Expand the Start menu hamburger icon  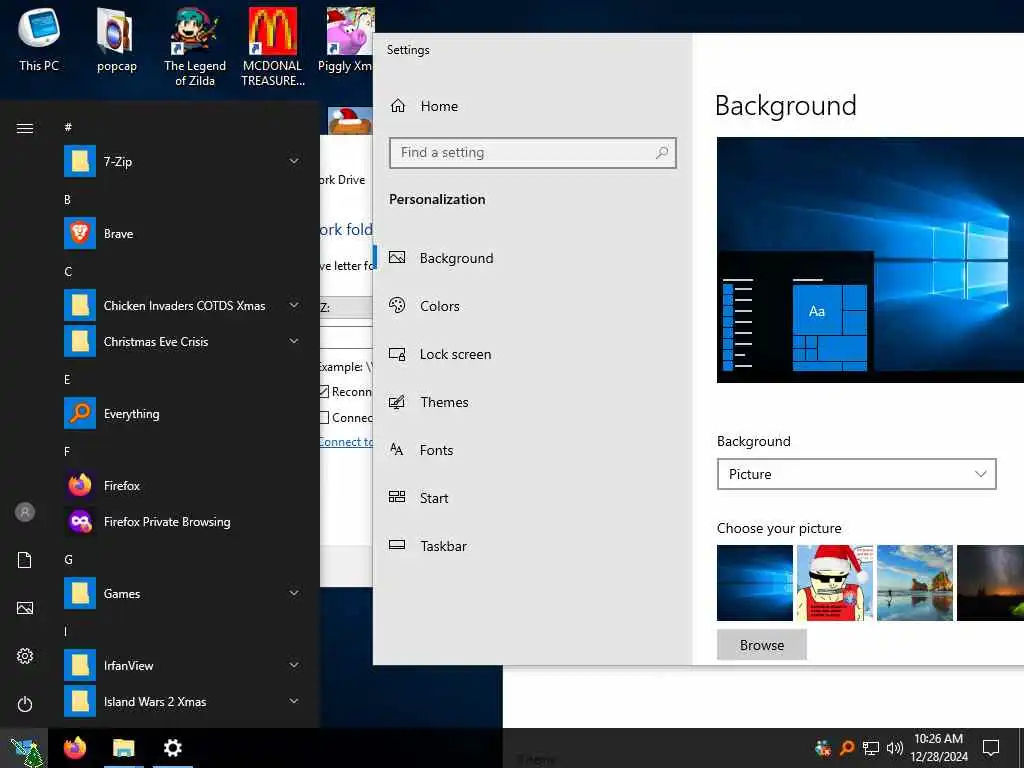pos(25,128)
